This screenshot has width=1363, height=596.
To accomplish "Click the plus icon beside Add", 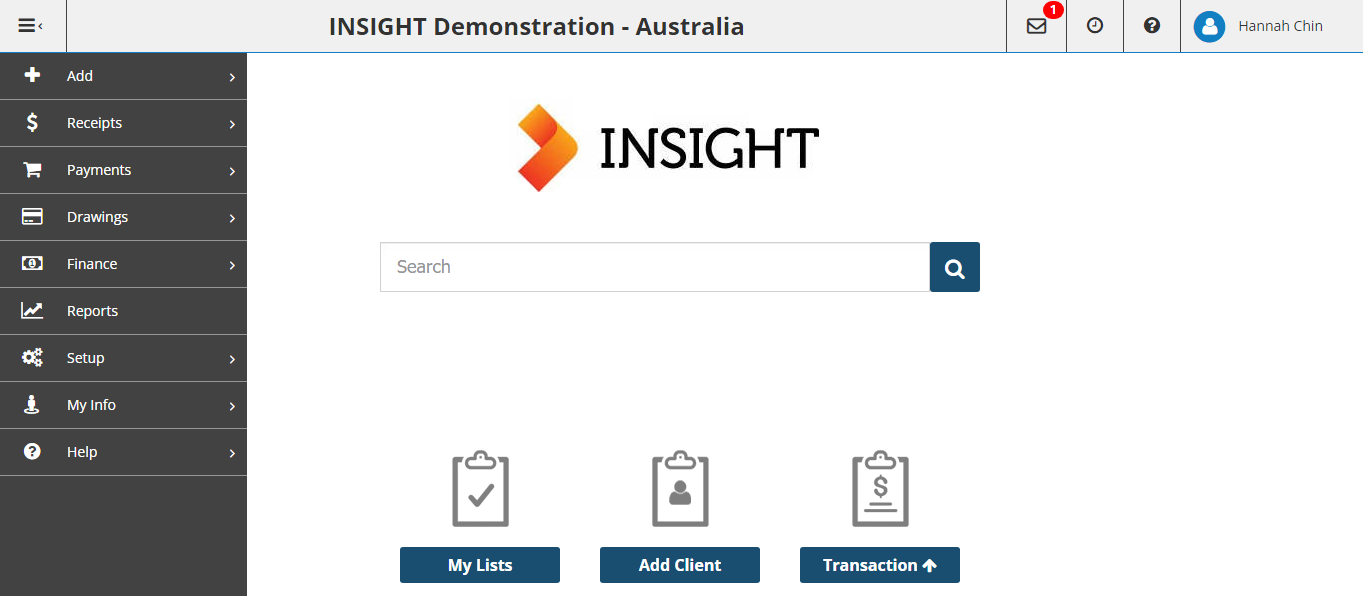I will point(32,75).
